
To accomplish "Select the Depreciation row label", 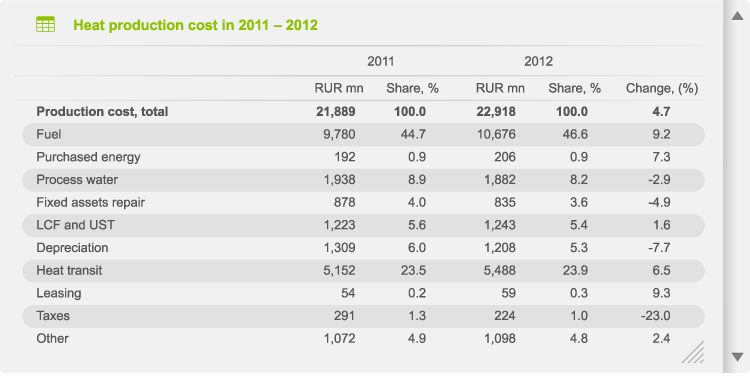I will click(72, 248).
